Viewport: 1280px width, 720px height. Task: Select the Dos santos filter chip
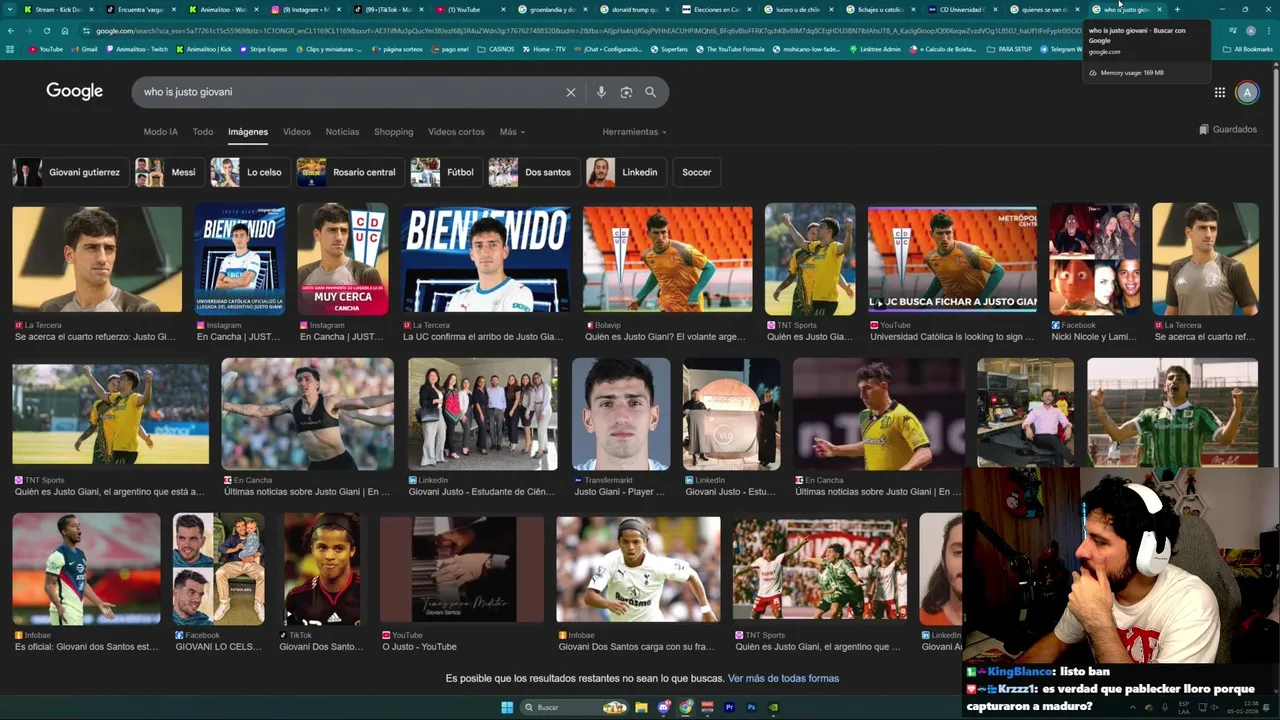pyautogui.click(x=534, y=172)
